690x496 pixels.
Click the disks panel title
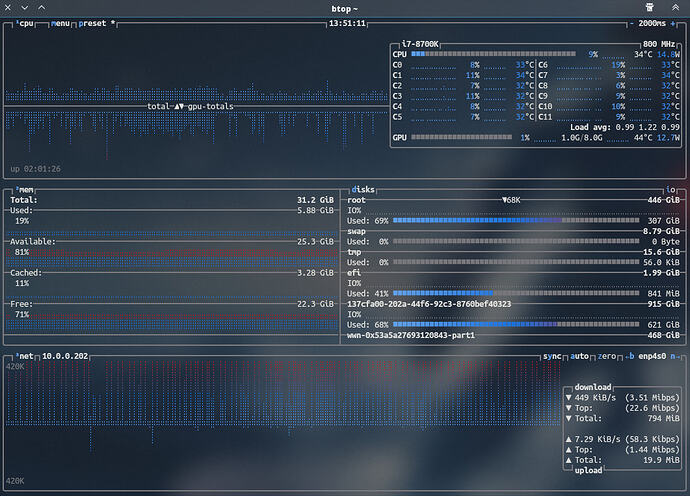[x=364, y=189]
